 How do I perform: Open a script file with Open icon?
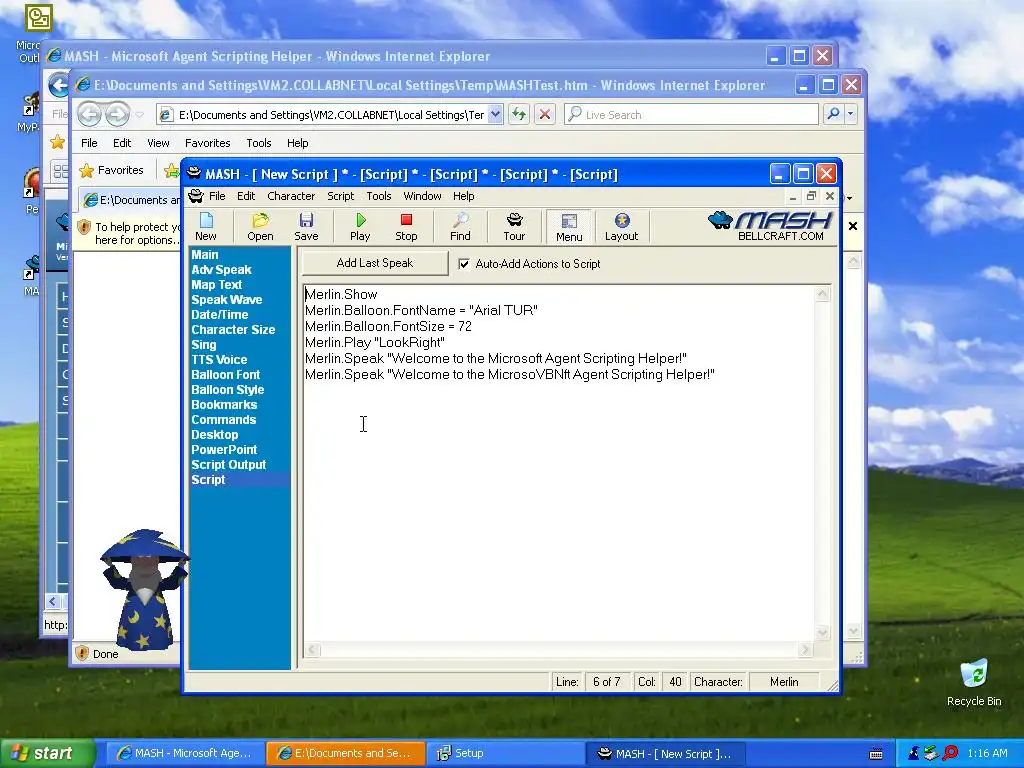260,227
